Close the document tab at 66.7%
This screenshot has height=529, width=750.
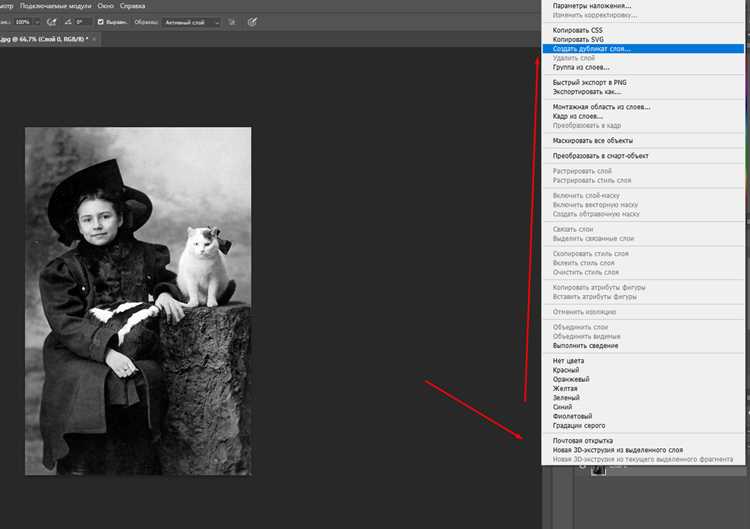94,39
